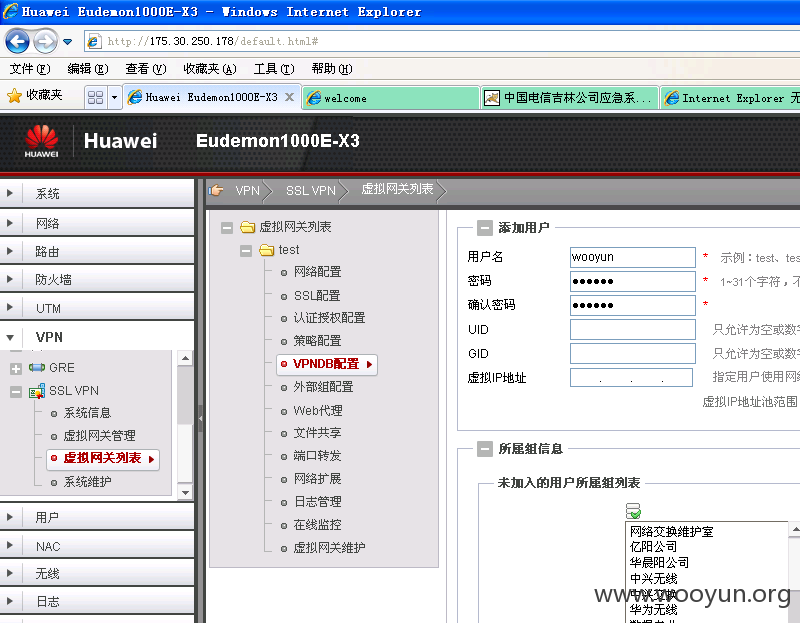Viewport: 800px width, 623px height.
Task: Click sidebar scrollbar down arrow
Action: pyautogui.click(x=185, y=492)
